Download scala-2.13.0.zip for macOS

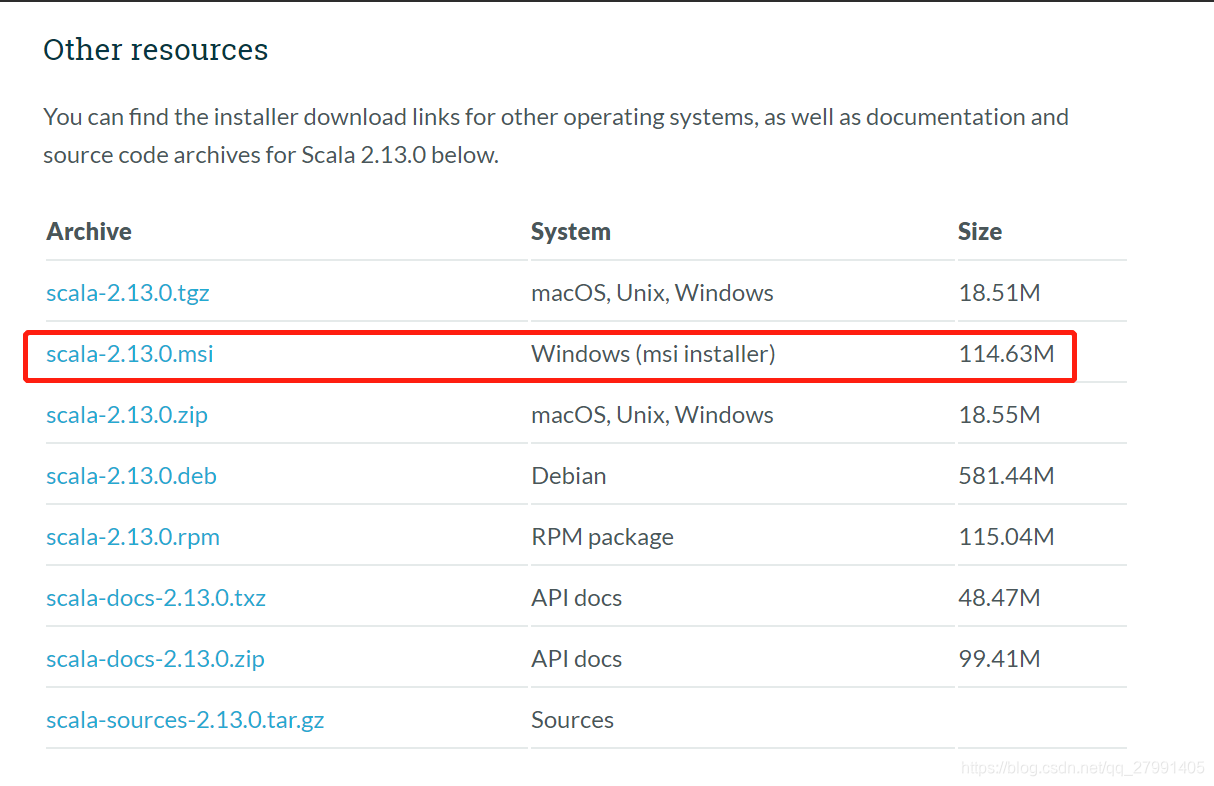tap(126, 414)
